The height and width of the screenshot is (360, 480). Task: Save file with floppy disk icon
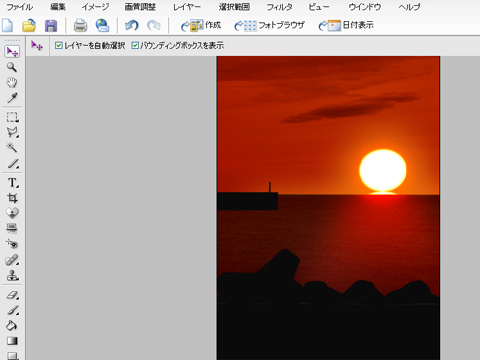coord(51,26)
